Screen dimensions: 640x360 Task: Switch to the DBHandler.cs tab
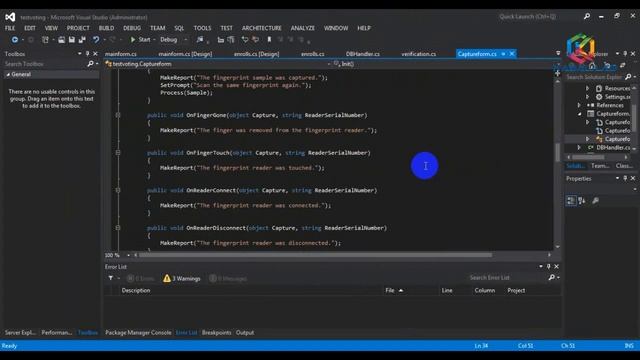pyautogui.click(x=362, y=54)
